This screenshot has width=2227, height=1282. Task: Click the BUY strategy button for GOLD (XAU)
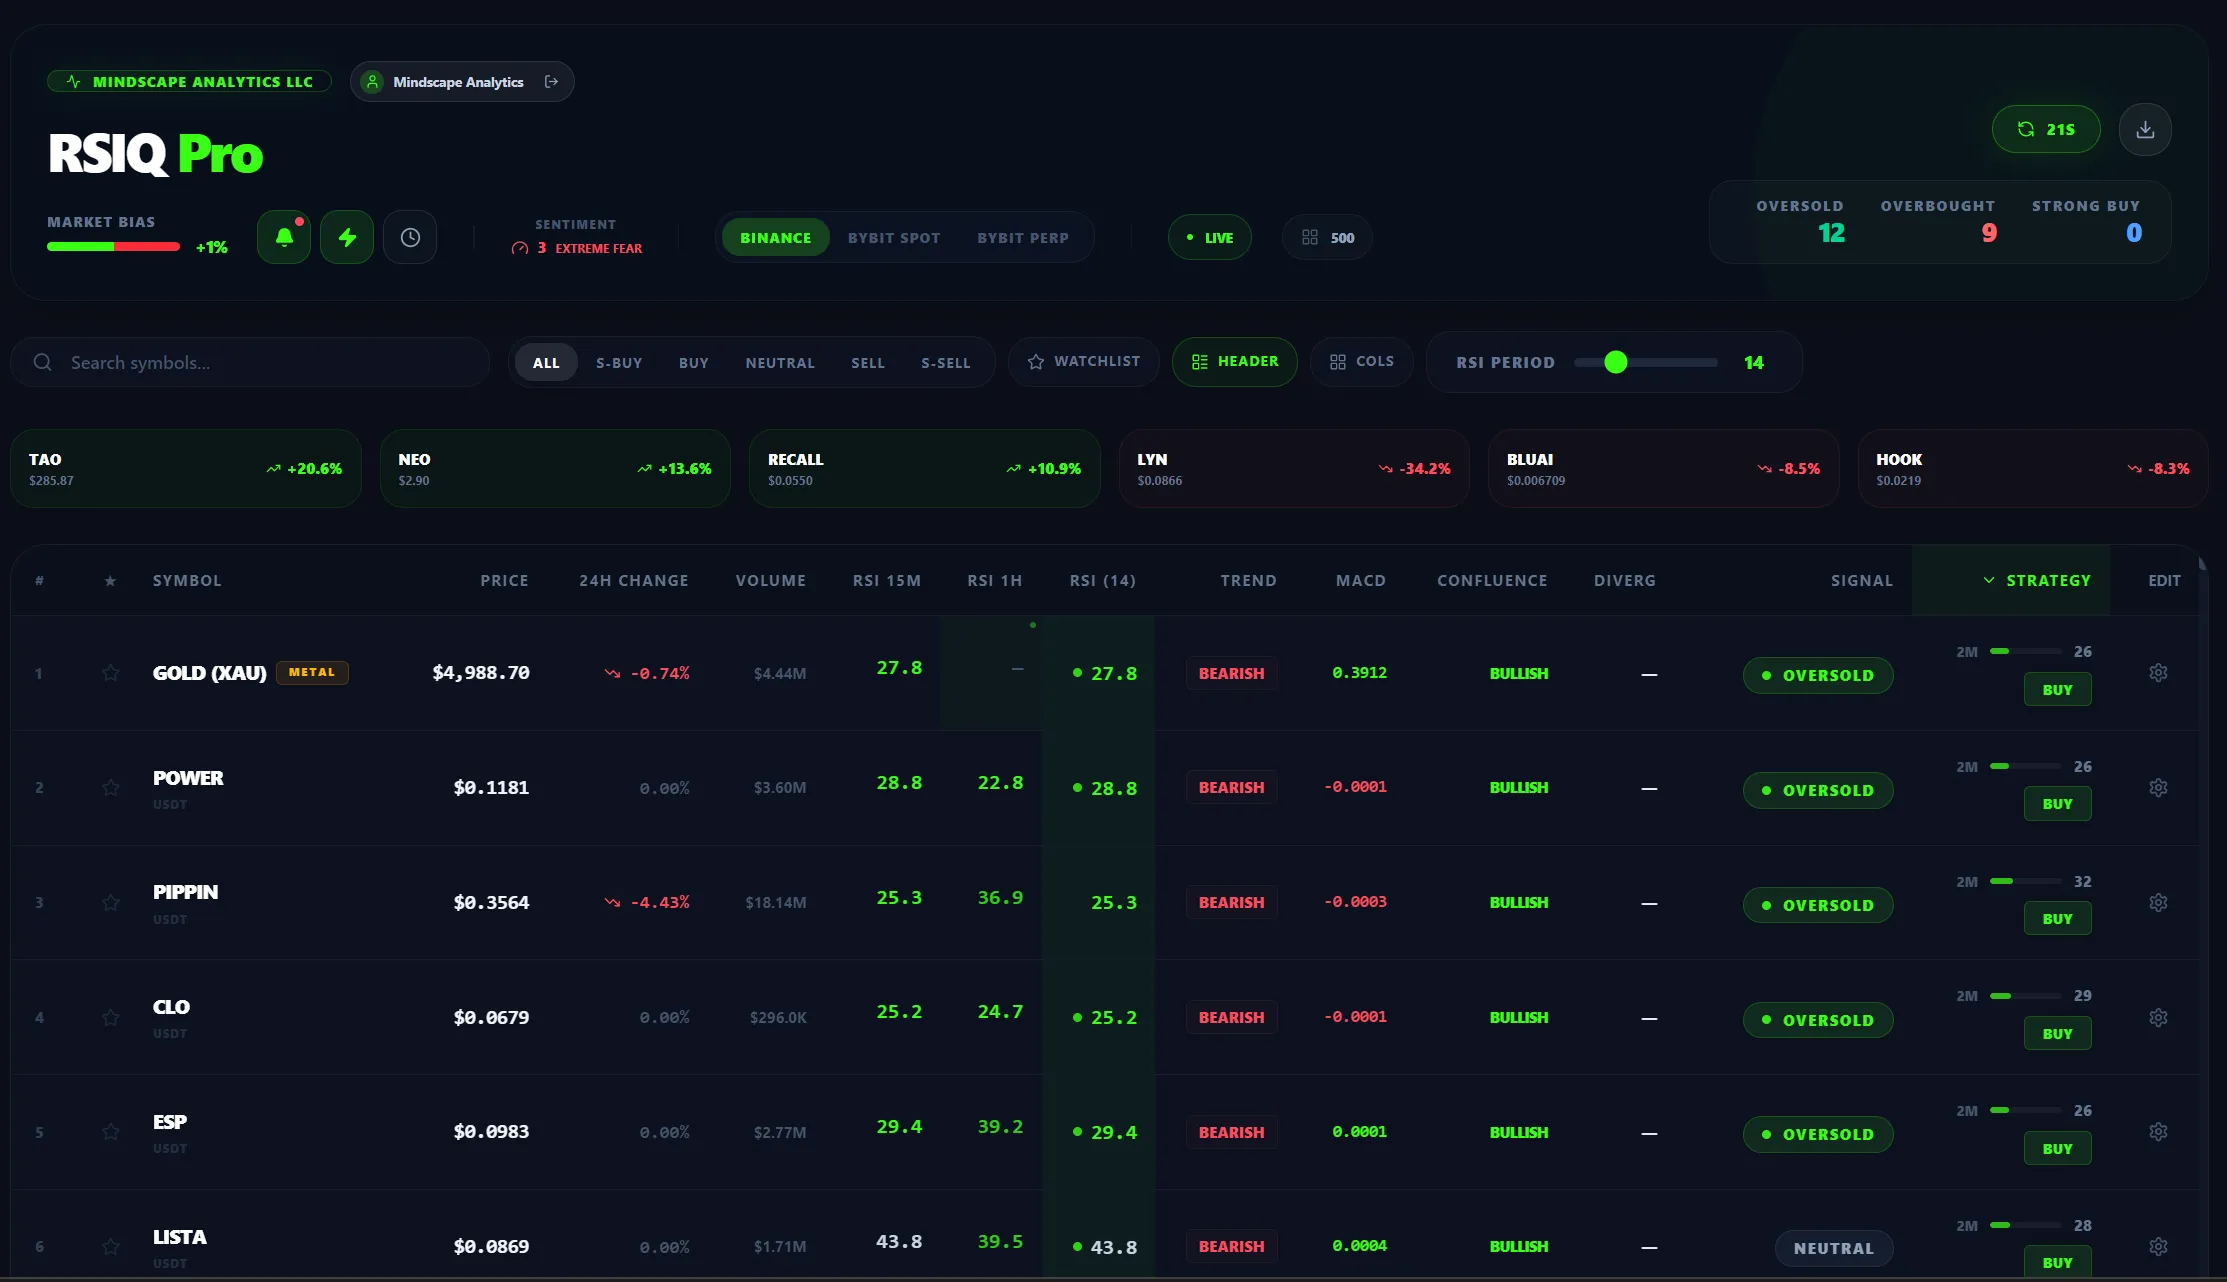[2058, 690]
